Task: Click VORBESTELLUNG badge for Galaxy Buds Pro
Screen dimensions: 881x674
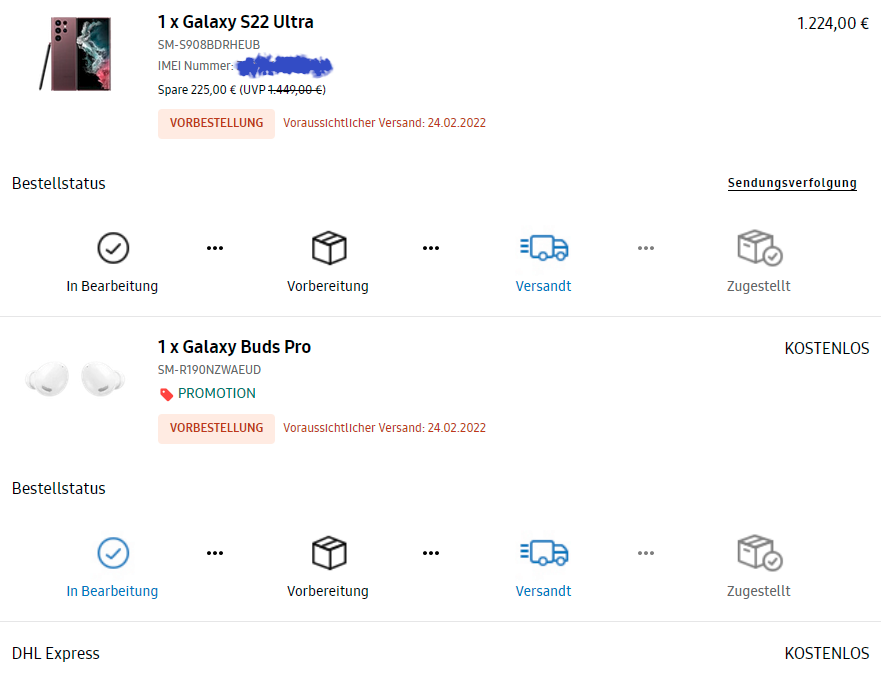Action: pyautogui.click(x=216, y=429)
